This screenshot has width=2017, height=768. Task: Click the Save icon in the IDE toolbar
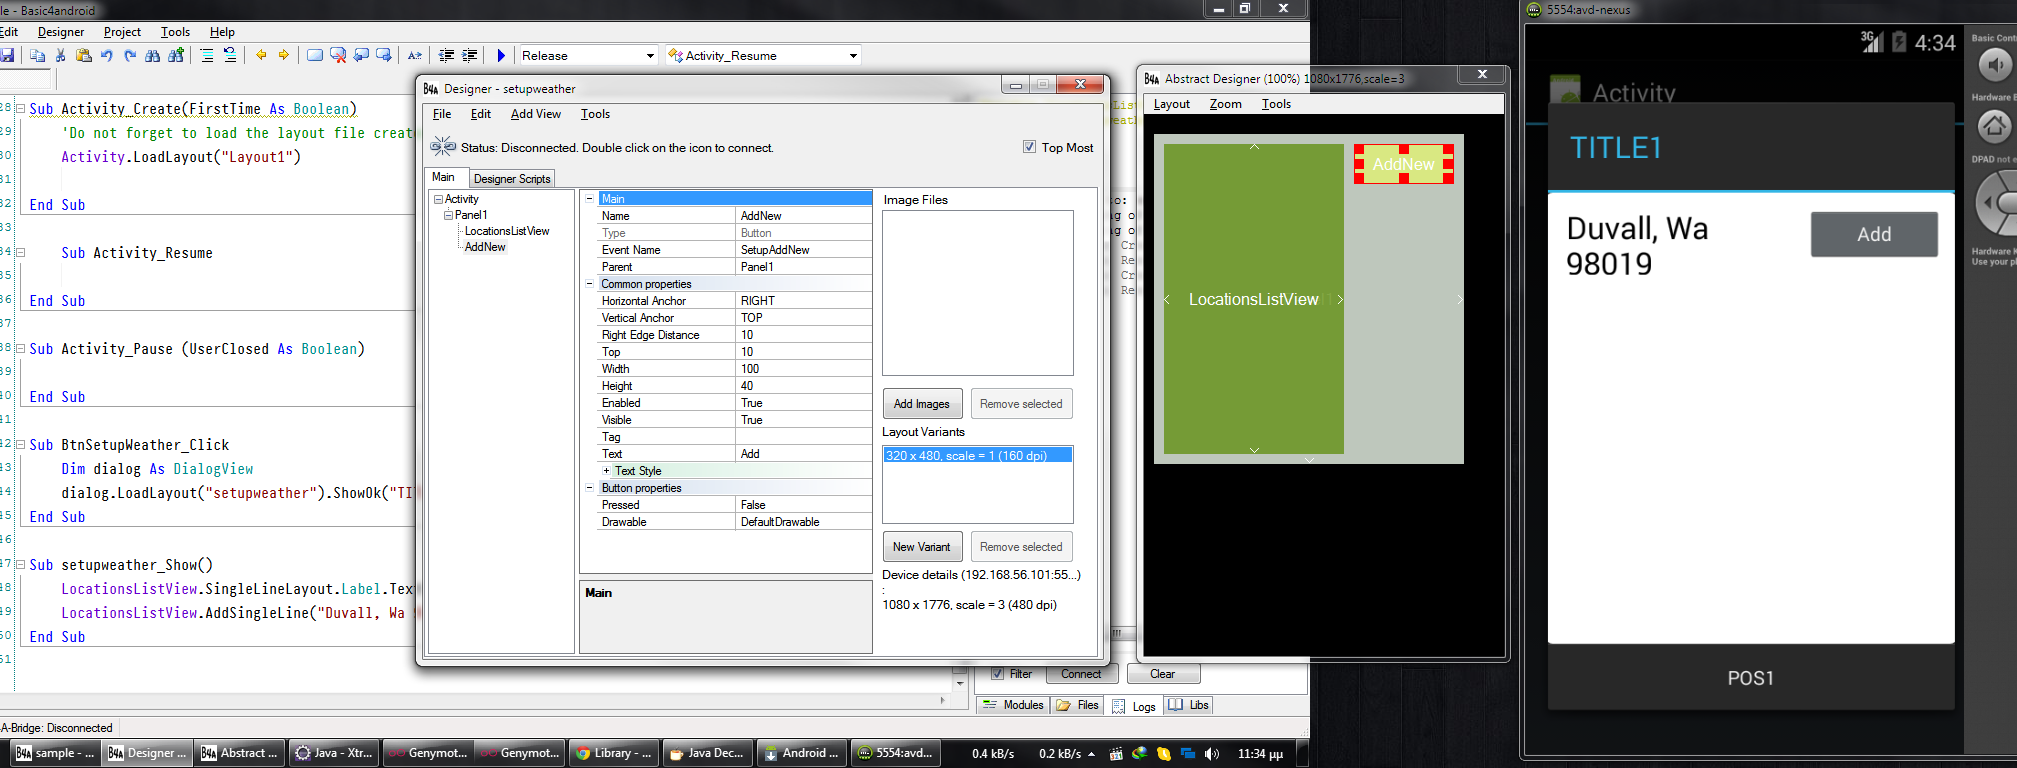[x=7, y=55]
